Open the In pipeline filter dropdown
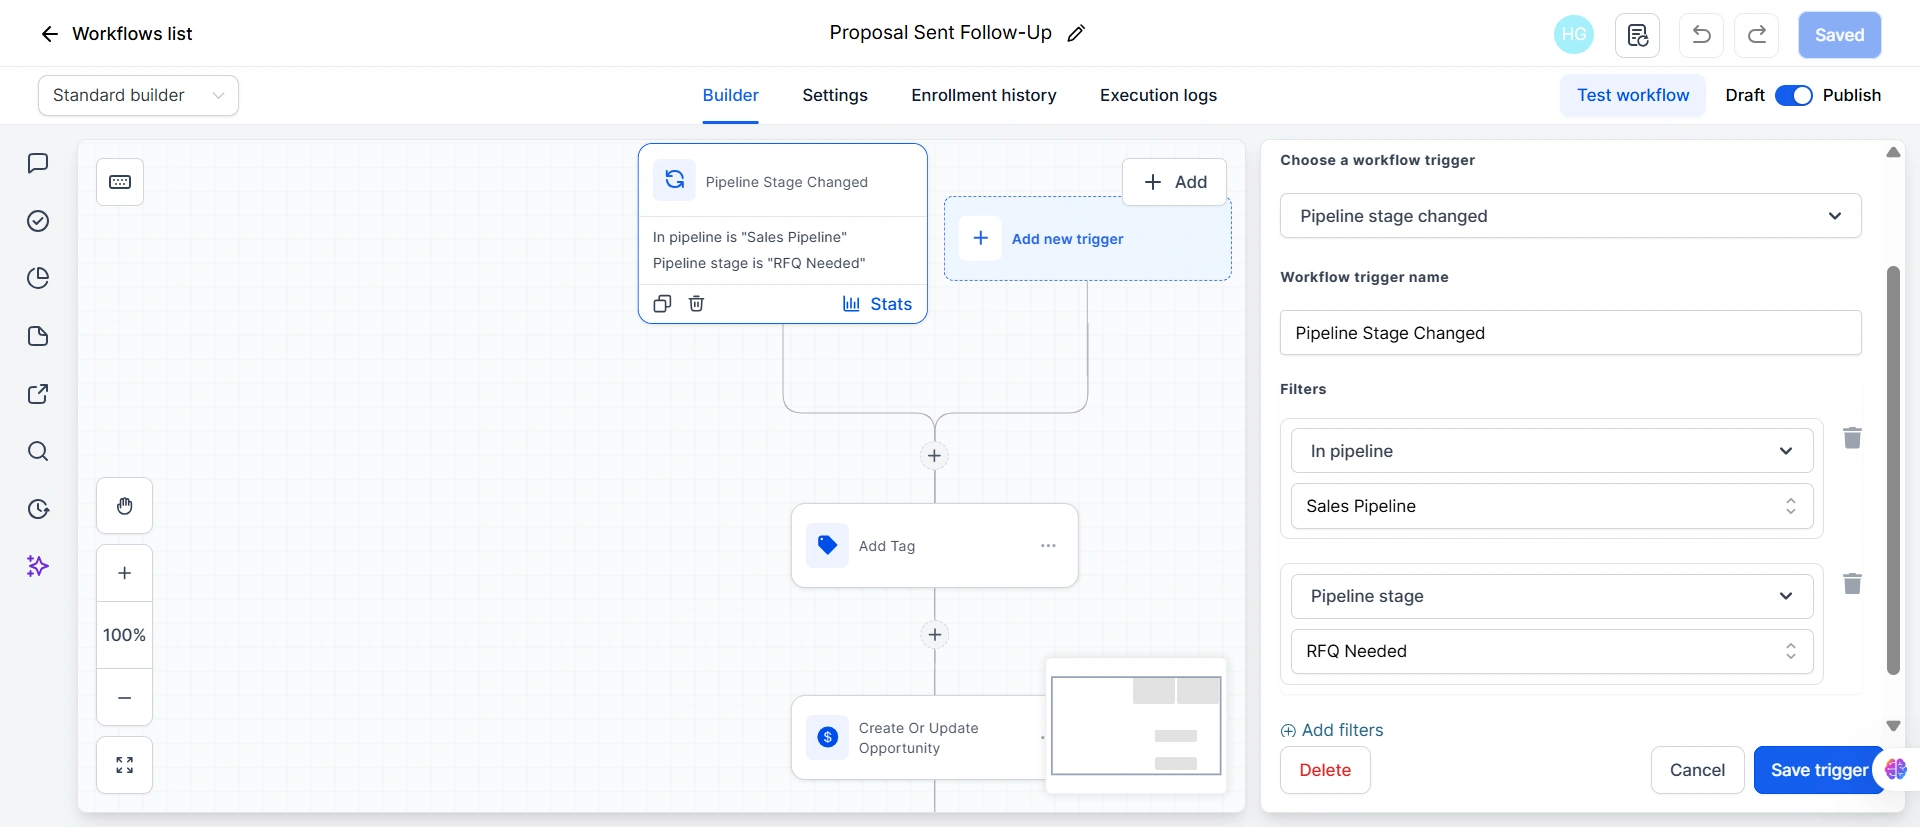1920x827 pixels. tap(1552, 451)
